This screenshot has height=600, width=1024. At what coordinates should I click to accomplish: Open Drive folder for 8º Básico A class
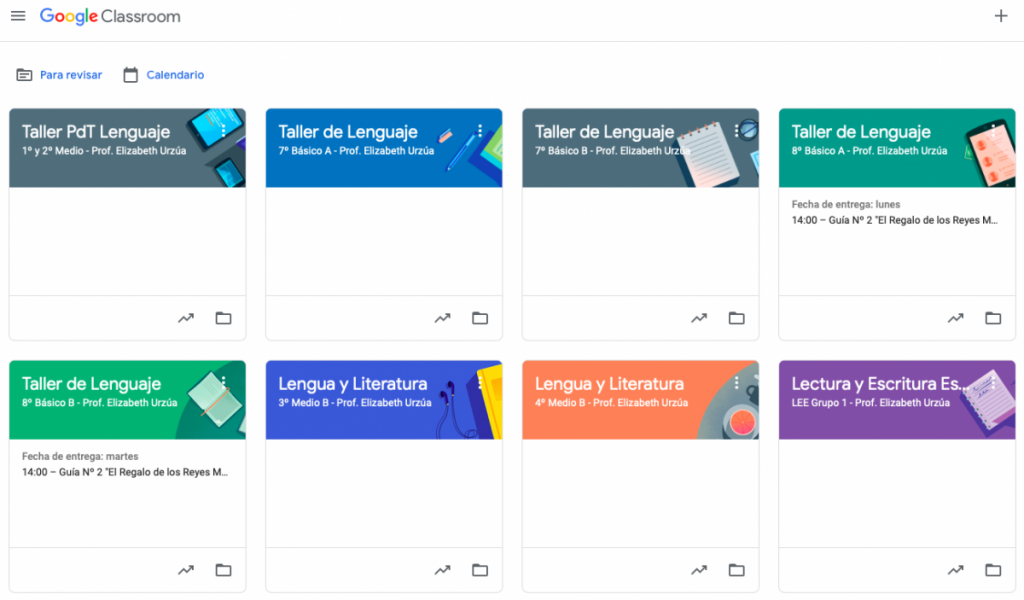pos(993,318)
